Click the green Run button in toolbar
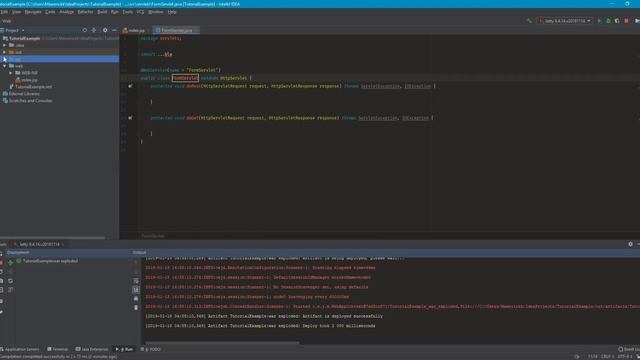 [599, 21]
